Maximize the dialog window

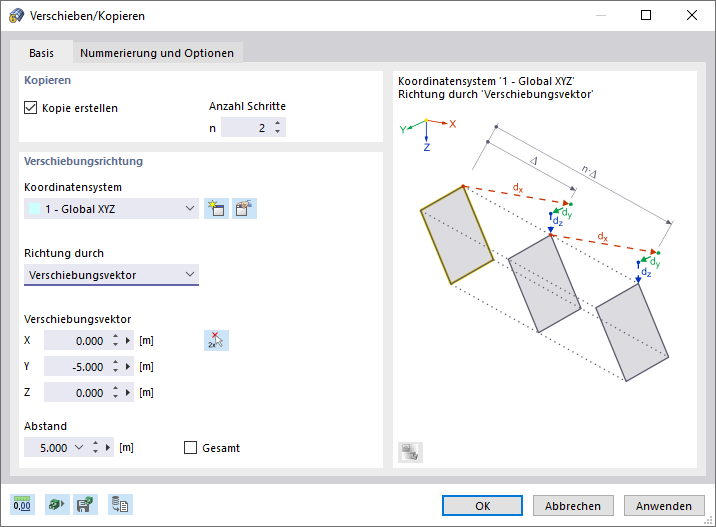[646, 16]
